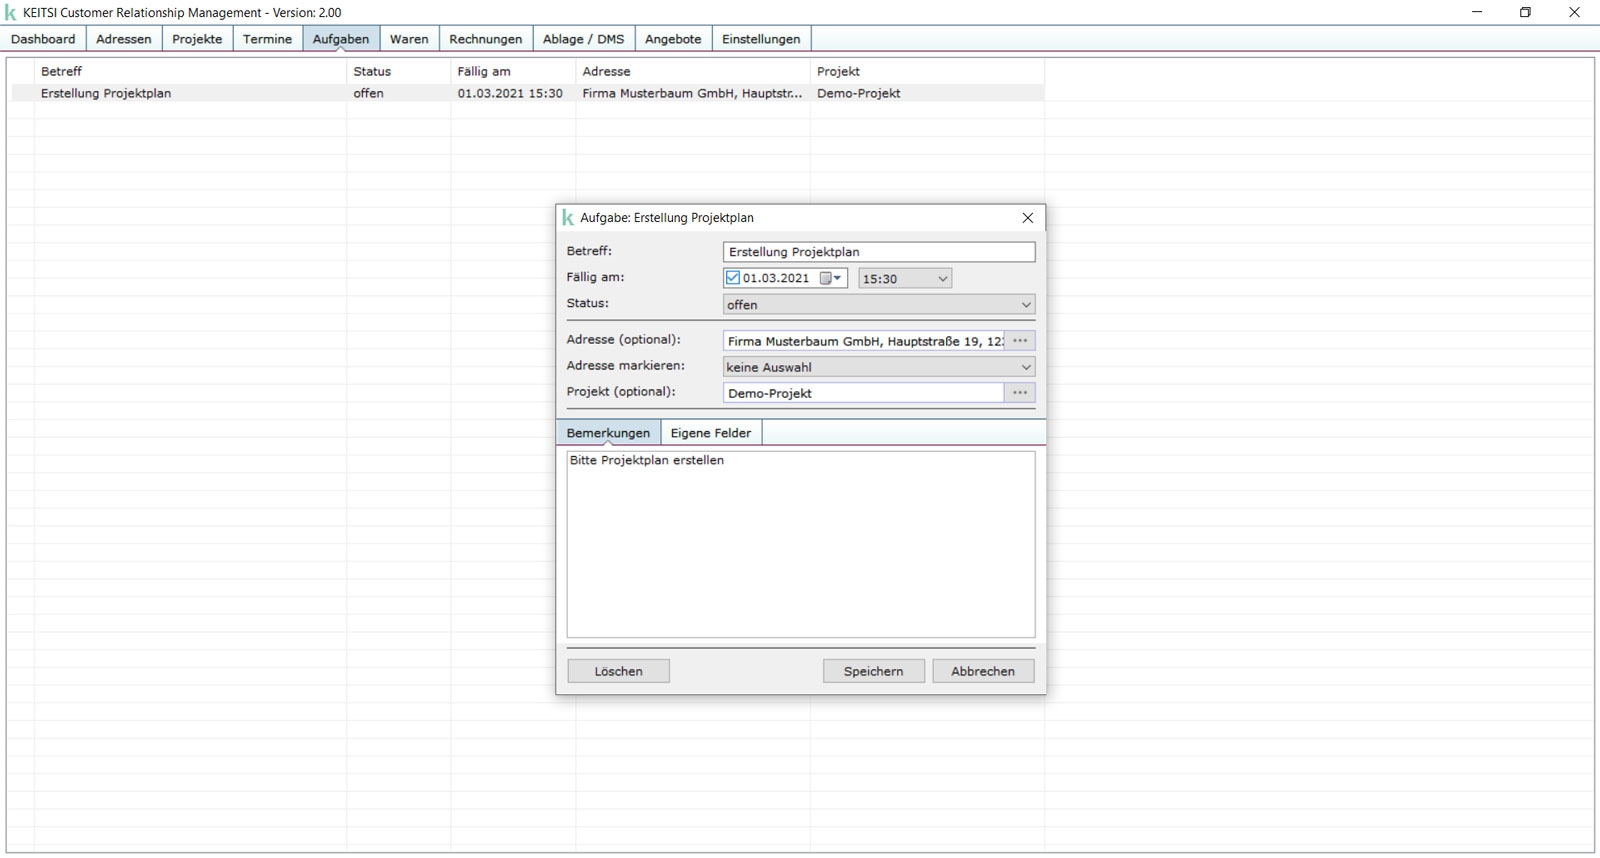Switch to the Eigene Felder tab
Image resolution: width=1600 pixels, height=858 pixels.
tap(711, 433)
